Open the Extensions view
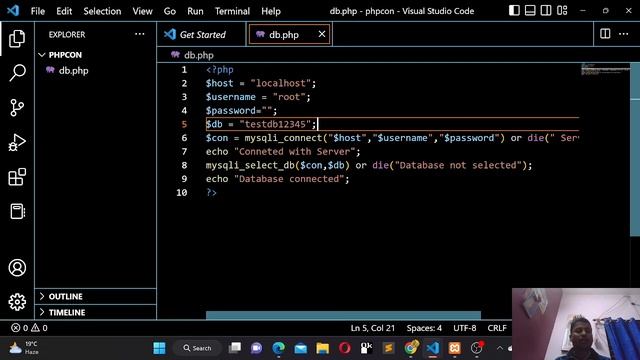The image size is (640, 360). (17, 177)
